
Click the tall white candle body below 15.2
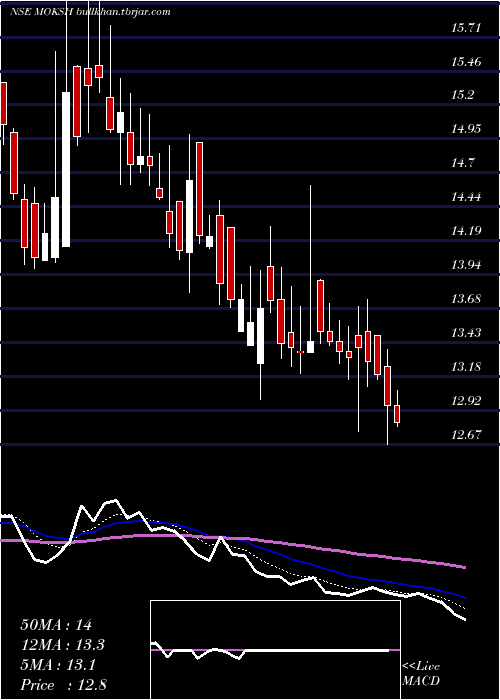tap(66, 169)
